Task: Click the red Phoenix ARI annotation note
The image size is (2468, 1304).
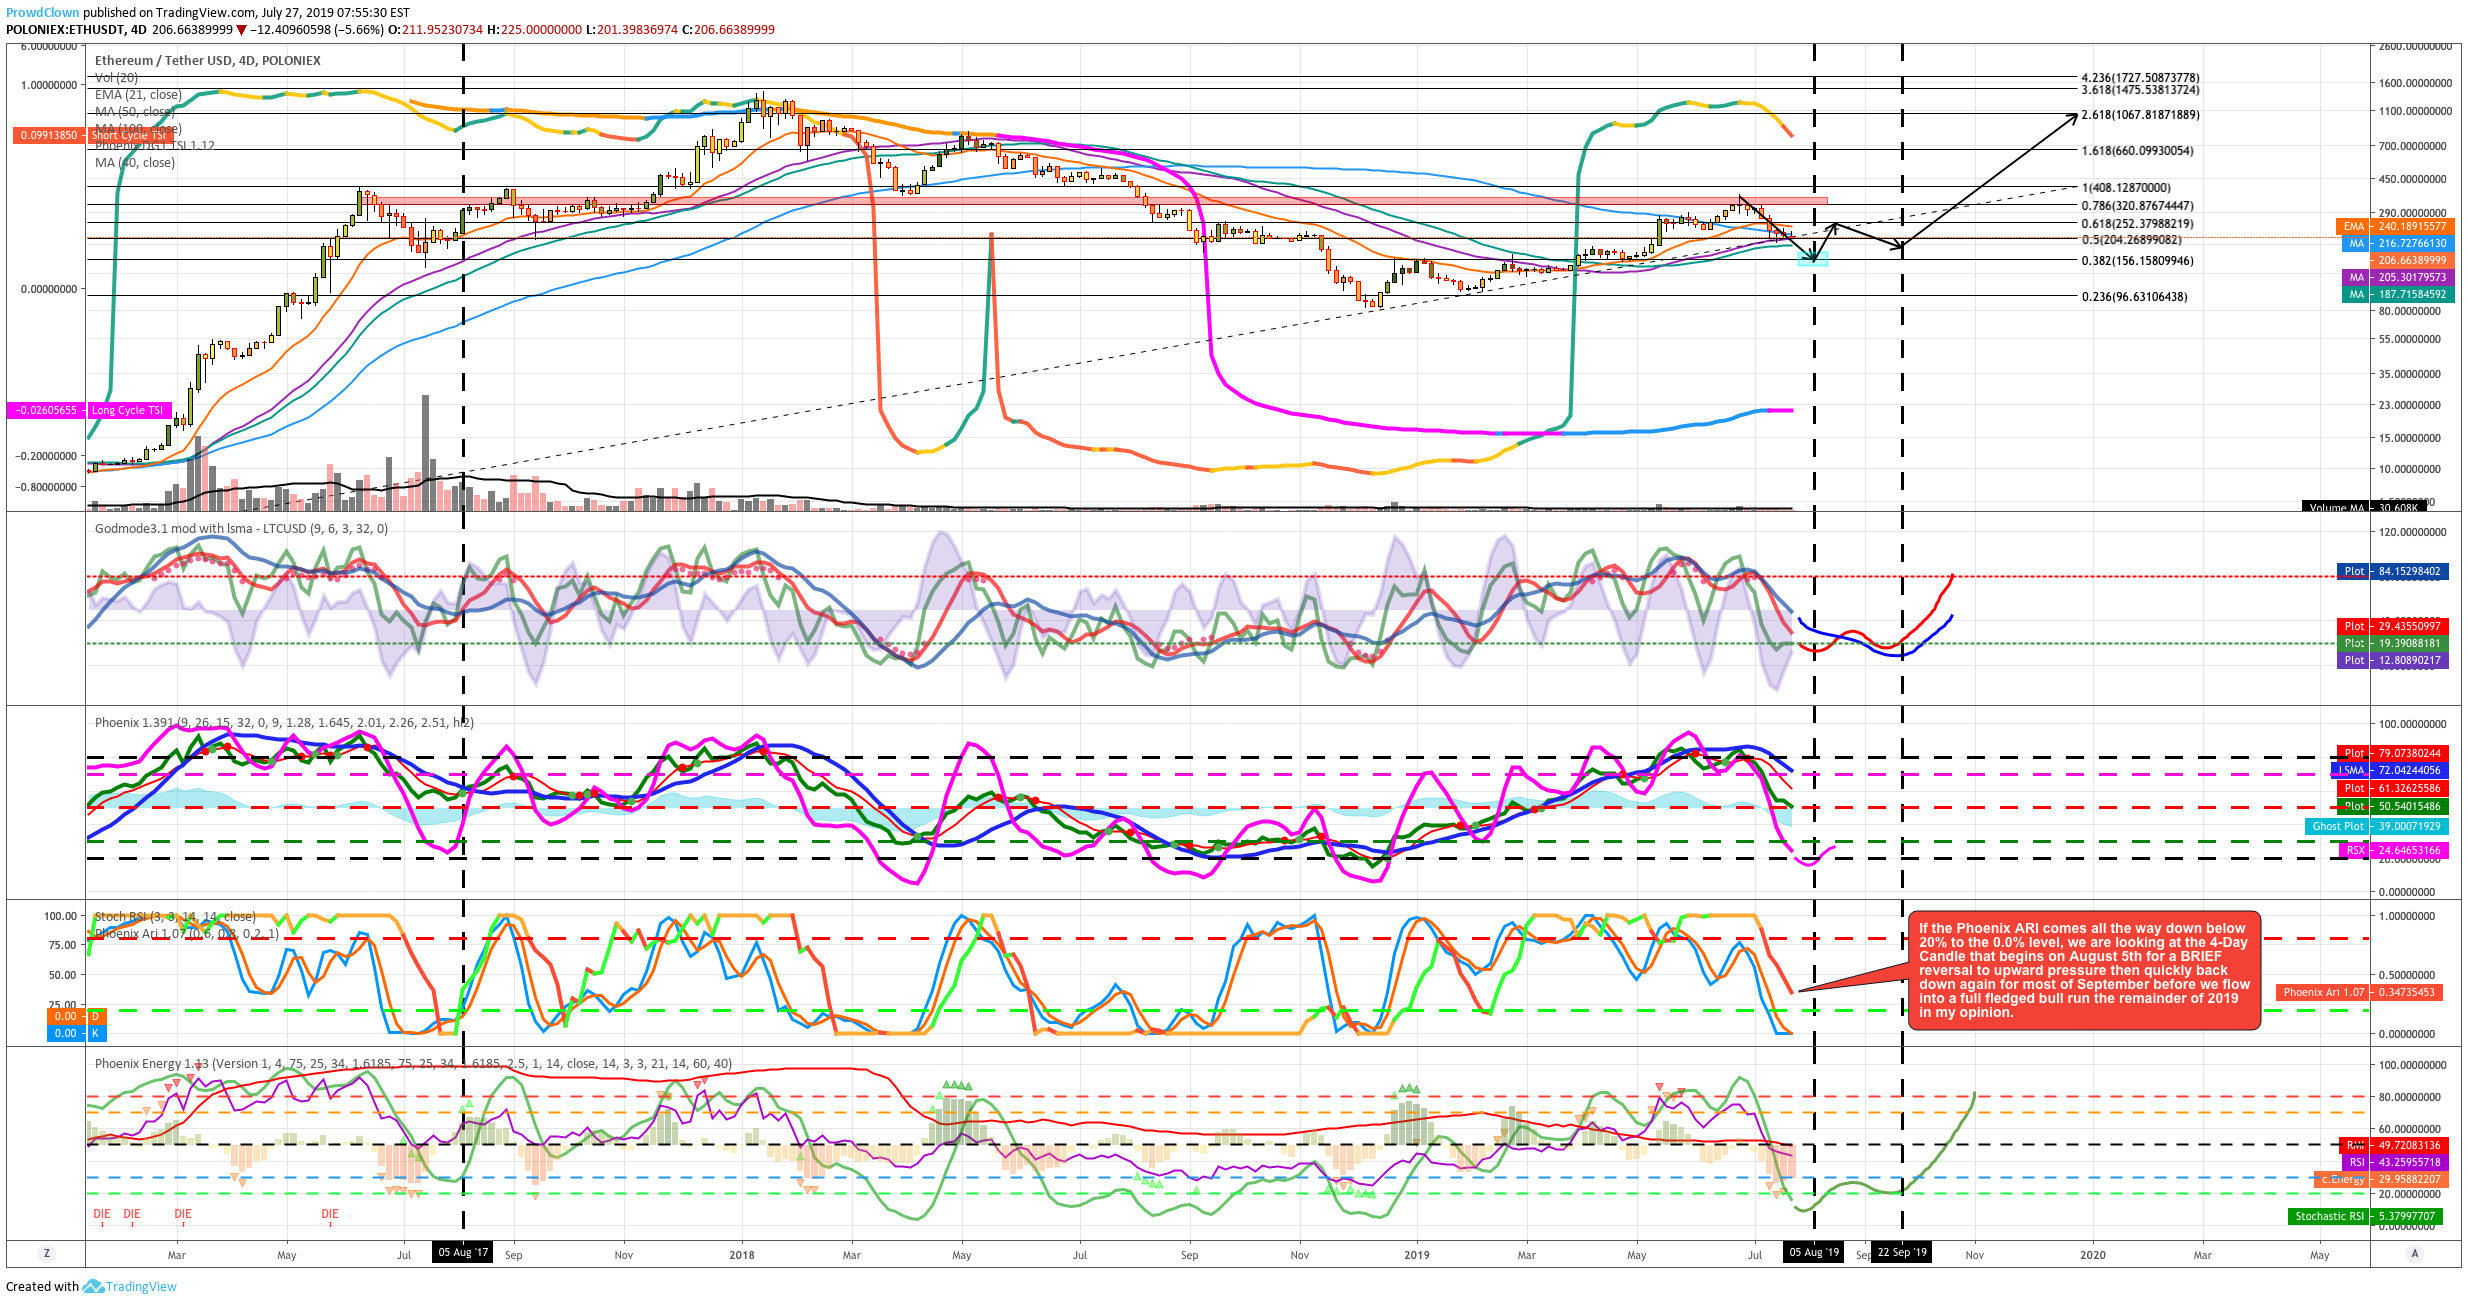Action: click(2084, 971)
